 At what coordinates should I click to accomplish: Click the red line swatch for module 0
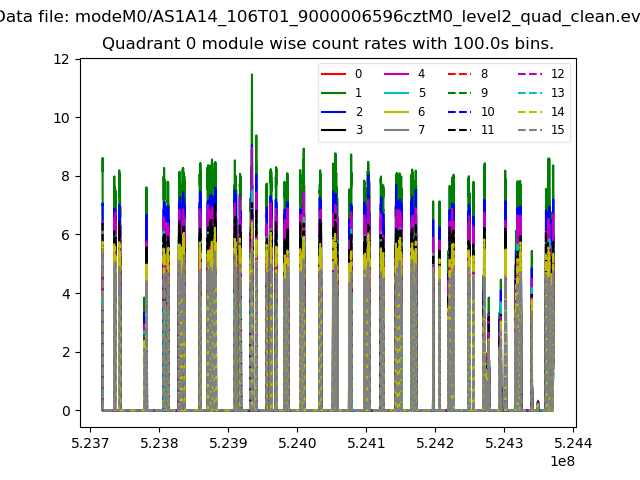(333, 74)
